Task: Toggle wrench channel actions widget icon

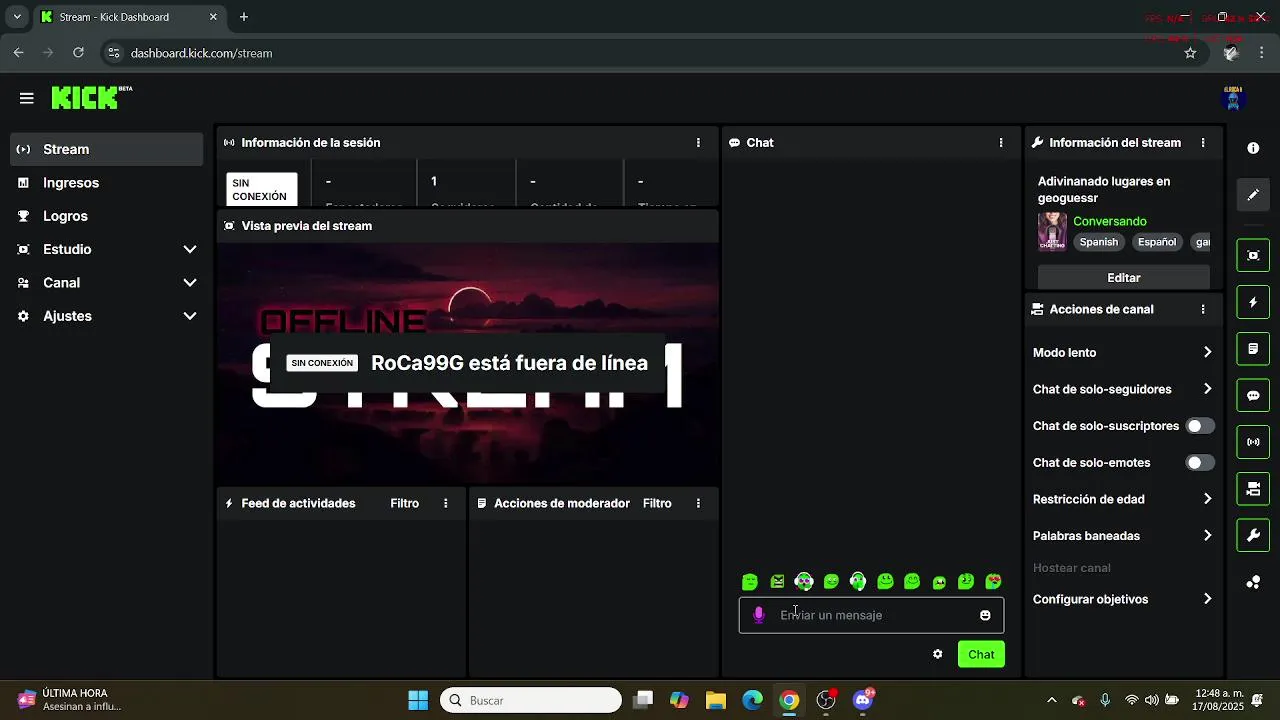Action: [1253, 535]
